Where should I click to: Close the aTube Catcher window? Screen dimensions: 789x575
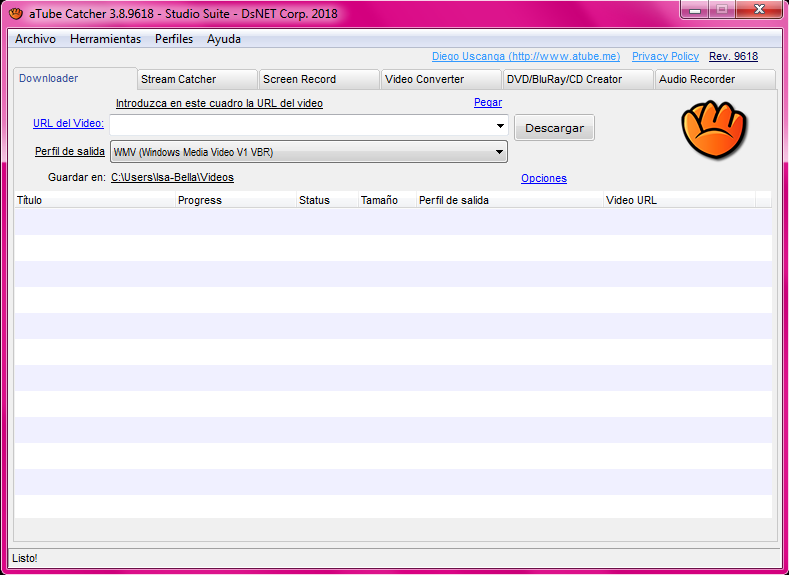click(759, 10)
